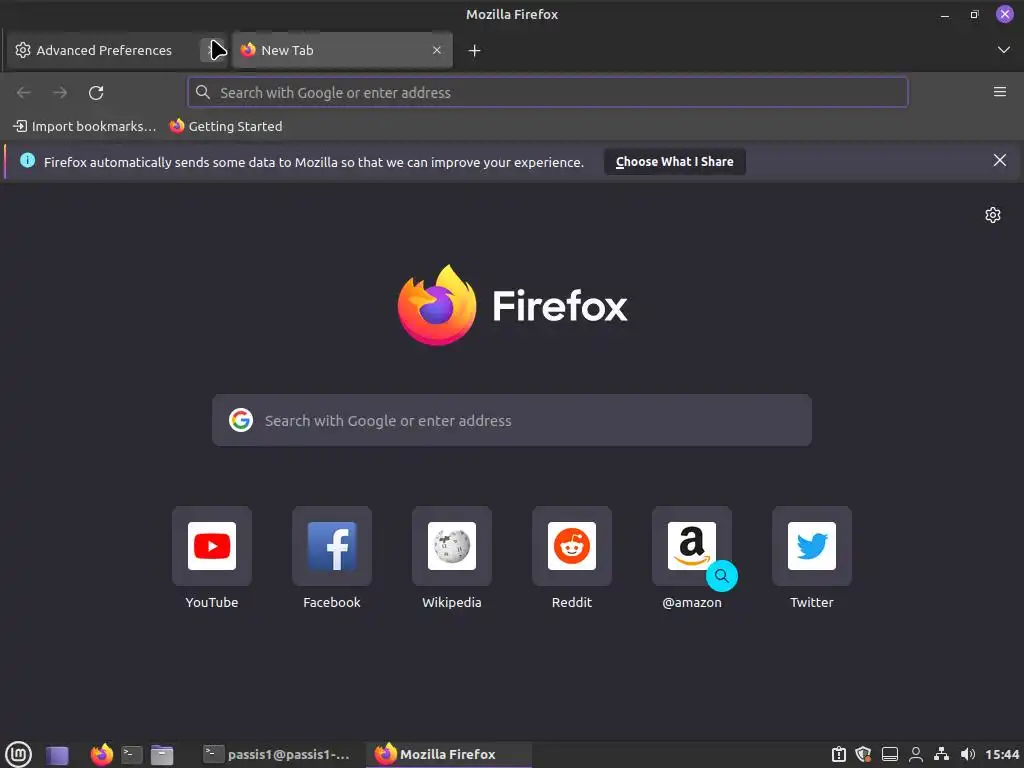The width and height of the screenshot is (1024, 768).
Task: Open new tab personalize gear
Action: click(993, 215)
